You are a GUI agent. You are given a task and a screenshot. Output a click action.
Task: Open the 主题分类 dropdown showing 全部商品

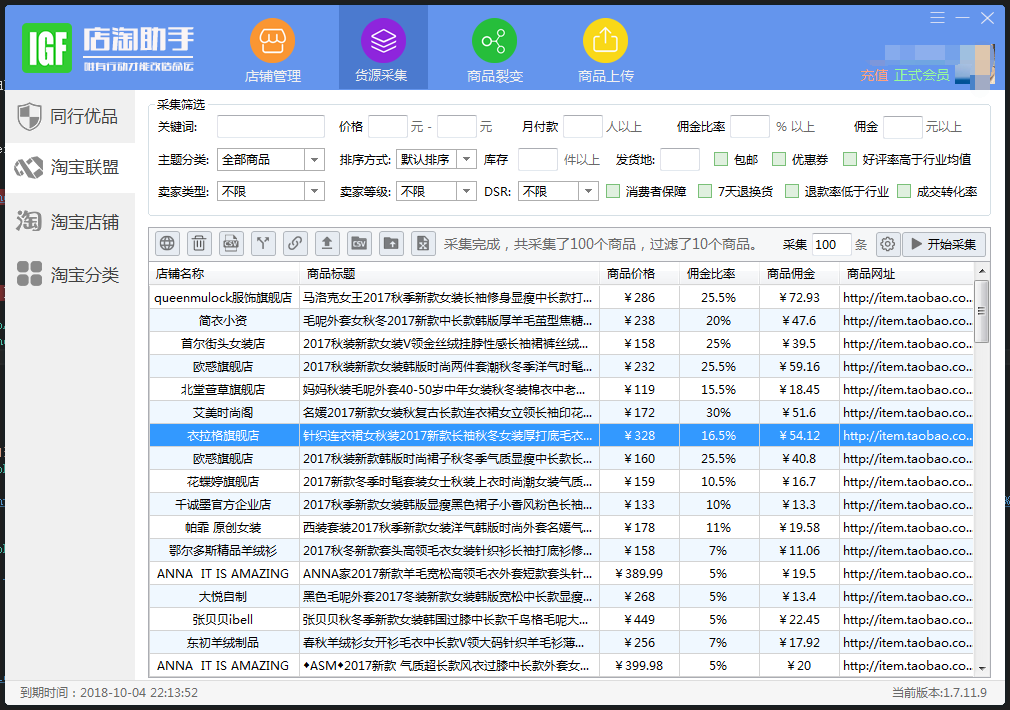point(271,159)
